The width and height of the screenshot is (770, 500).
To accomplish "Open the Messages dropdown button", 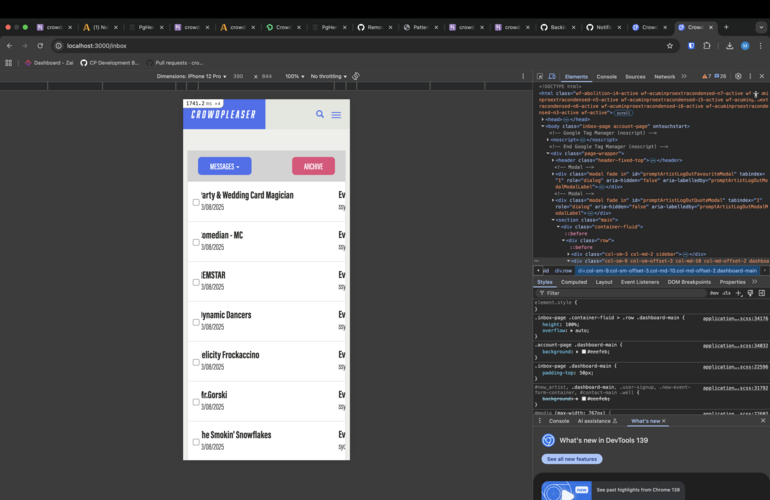I will pos(224,166).
